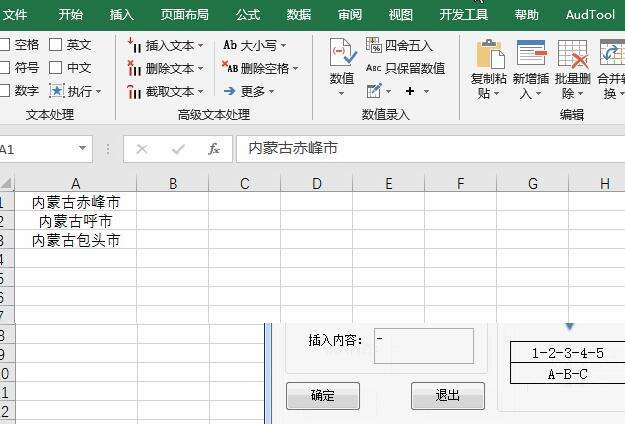The image size is (625, 424).
Task: Expand the 执行 dropdown arrow
Action: [x=98, y=92]
